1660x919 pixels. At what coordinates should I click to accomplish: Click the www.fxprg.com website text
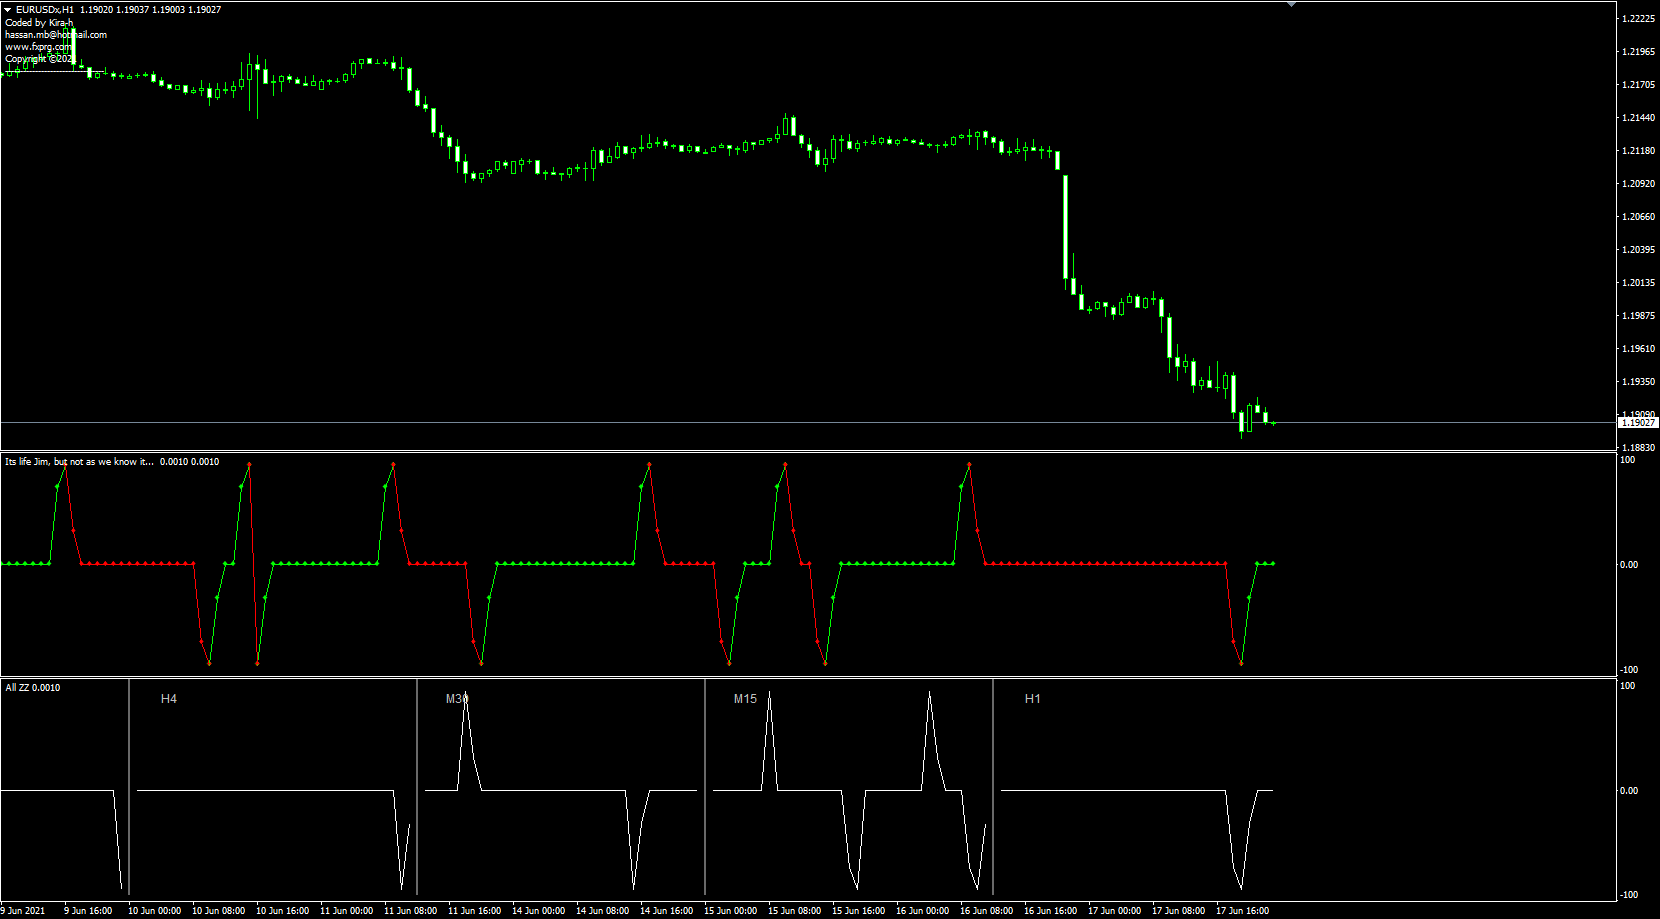tap(37, 47)
